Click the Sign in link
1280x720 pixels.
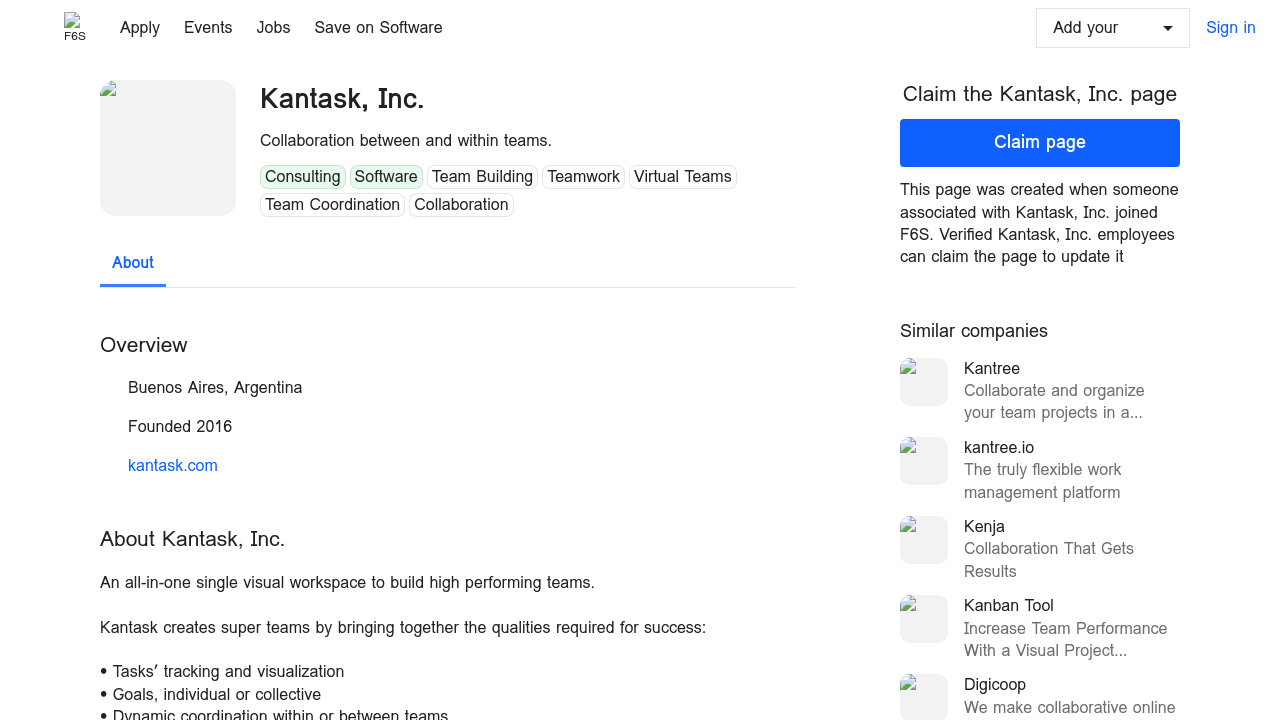click(1231, 28)
